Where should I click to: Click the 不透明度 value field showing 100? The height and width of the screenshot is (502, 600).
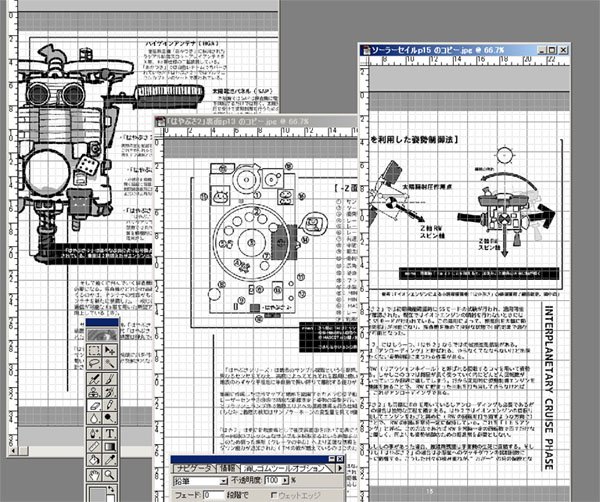(273, 481)
